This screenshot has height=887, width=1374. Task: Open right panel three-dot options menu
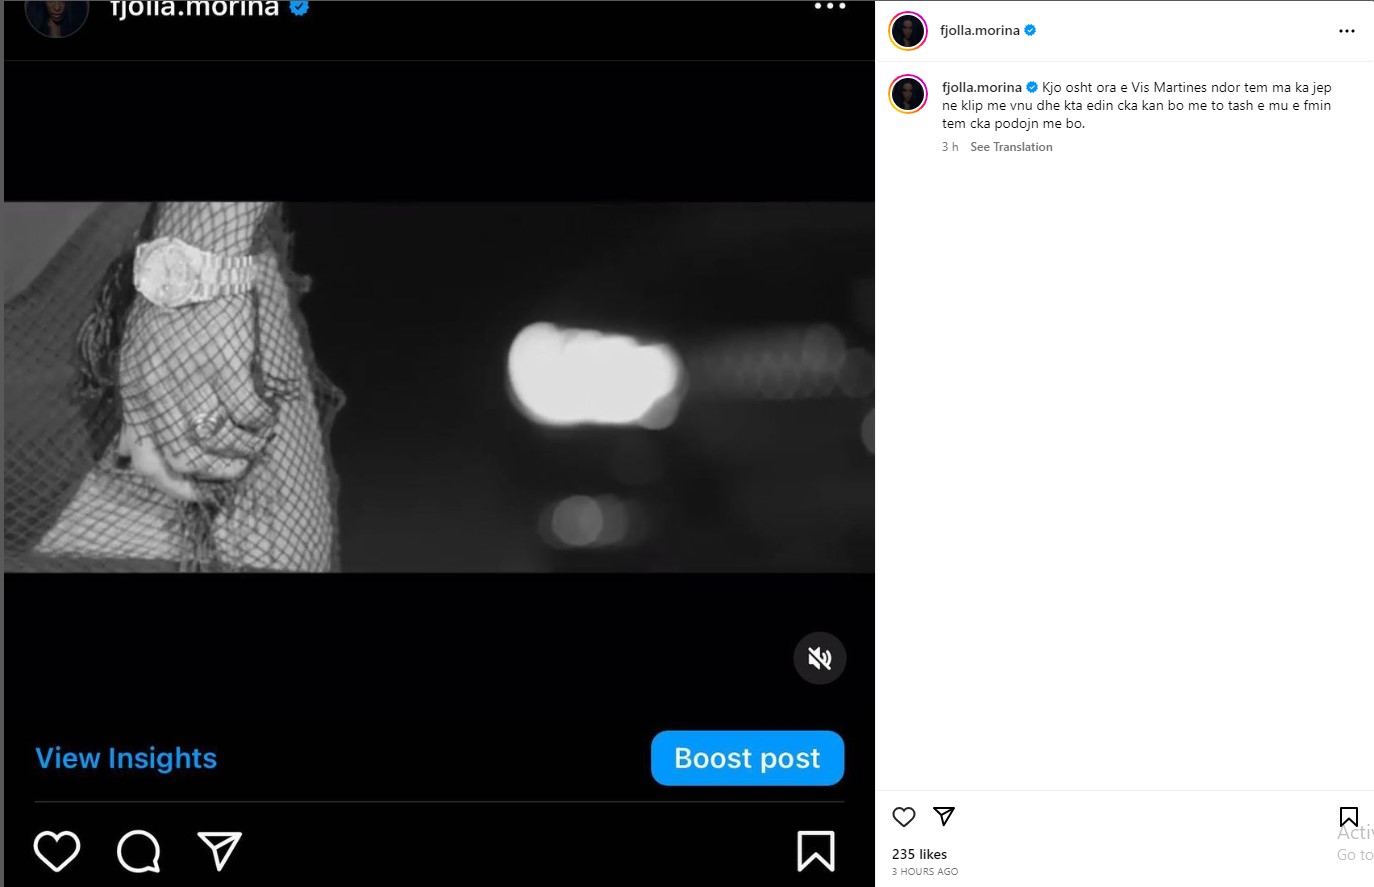[1347, 31]
